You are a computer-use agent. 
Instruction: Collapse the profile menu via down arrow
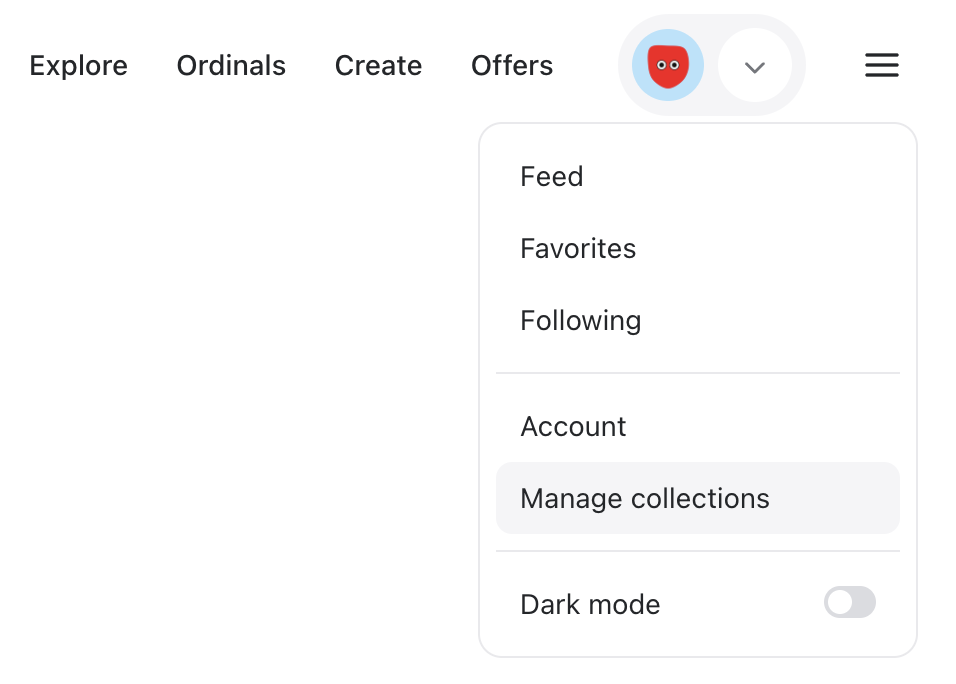coord(755,67)
